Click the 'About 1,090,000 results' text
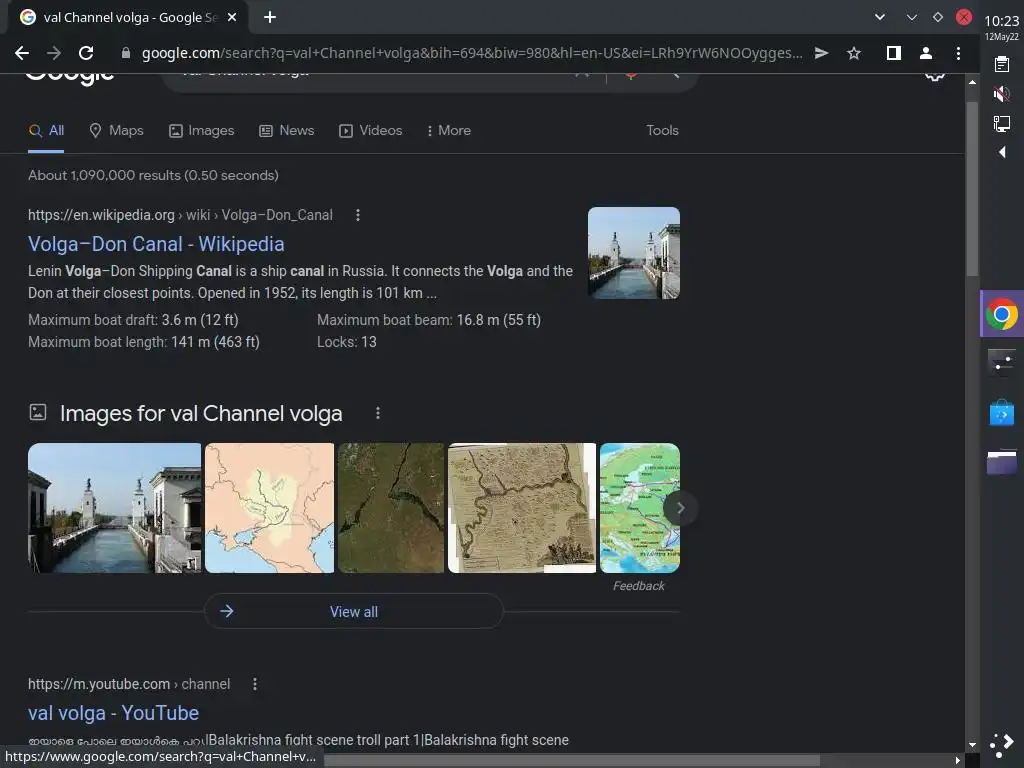This screenshot has height=768, width=1024. [153, 175]
